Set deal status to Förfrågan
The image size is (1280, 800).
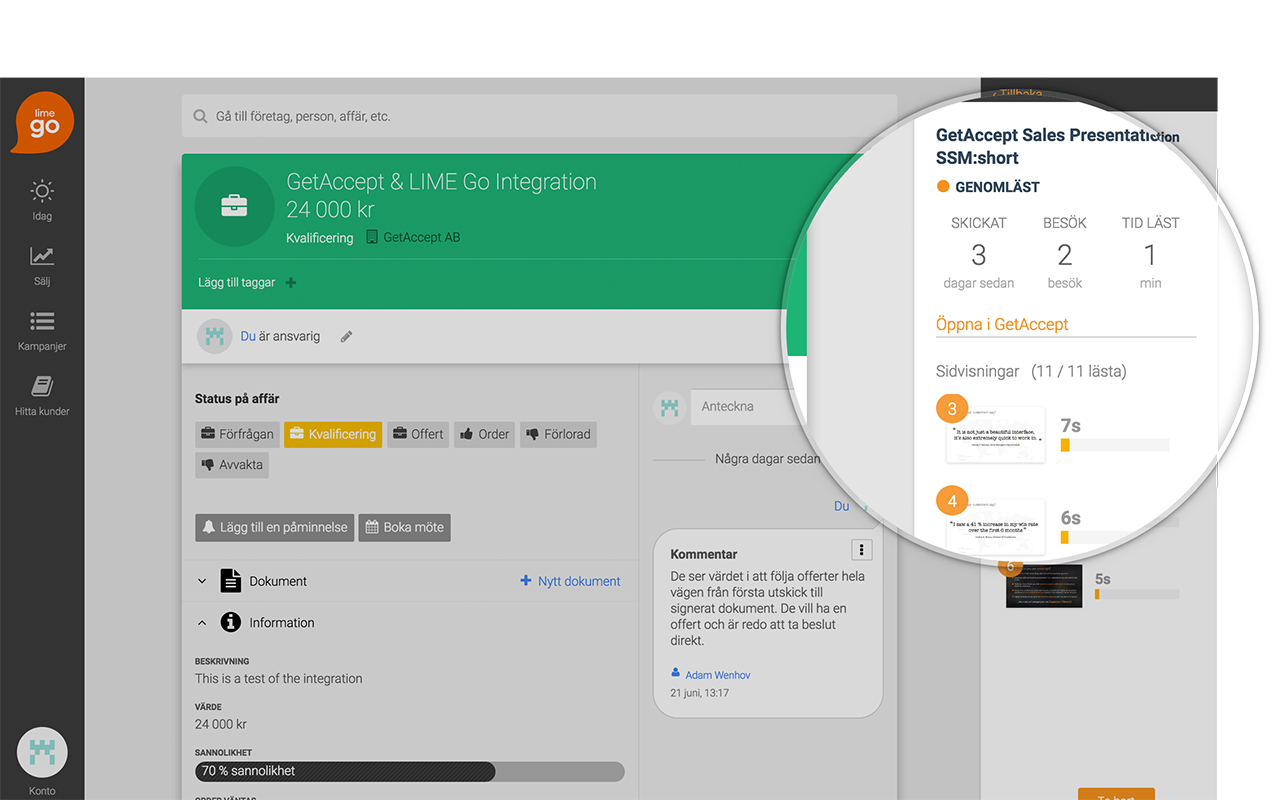pos(237,434)
